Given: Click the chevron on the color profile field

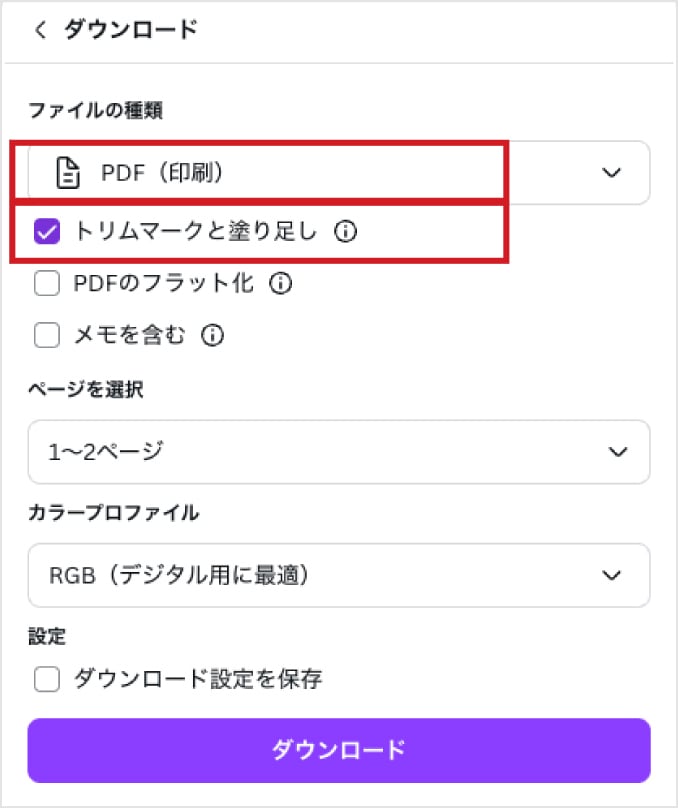Looking at the screenshot, I should click(612, 575).
